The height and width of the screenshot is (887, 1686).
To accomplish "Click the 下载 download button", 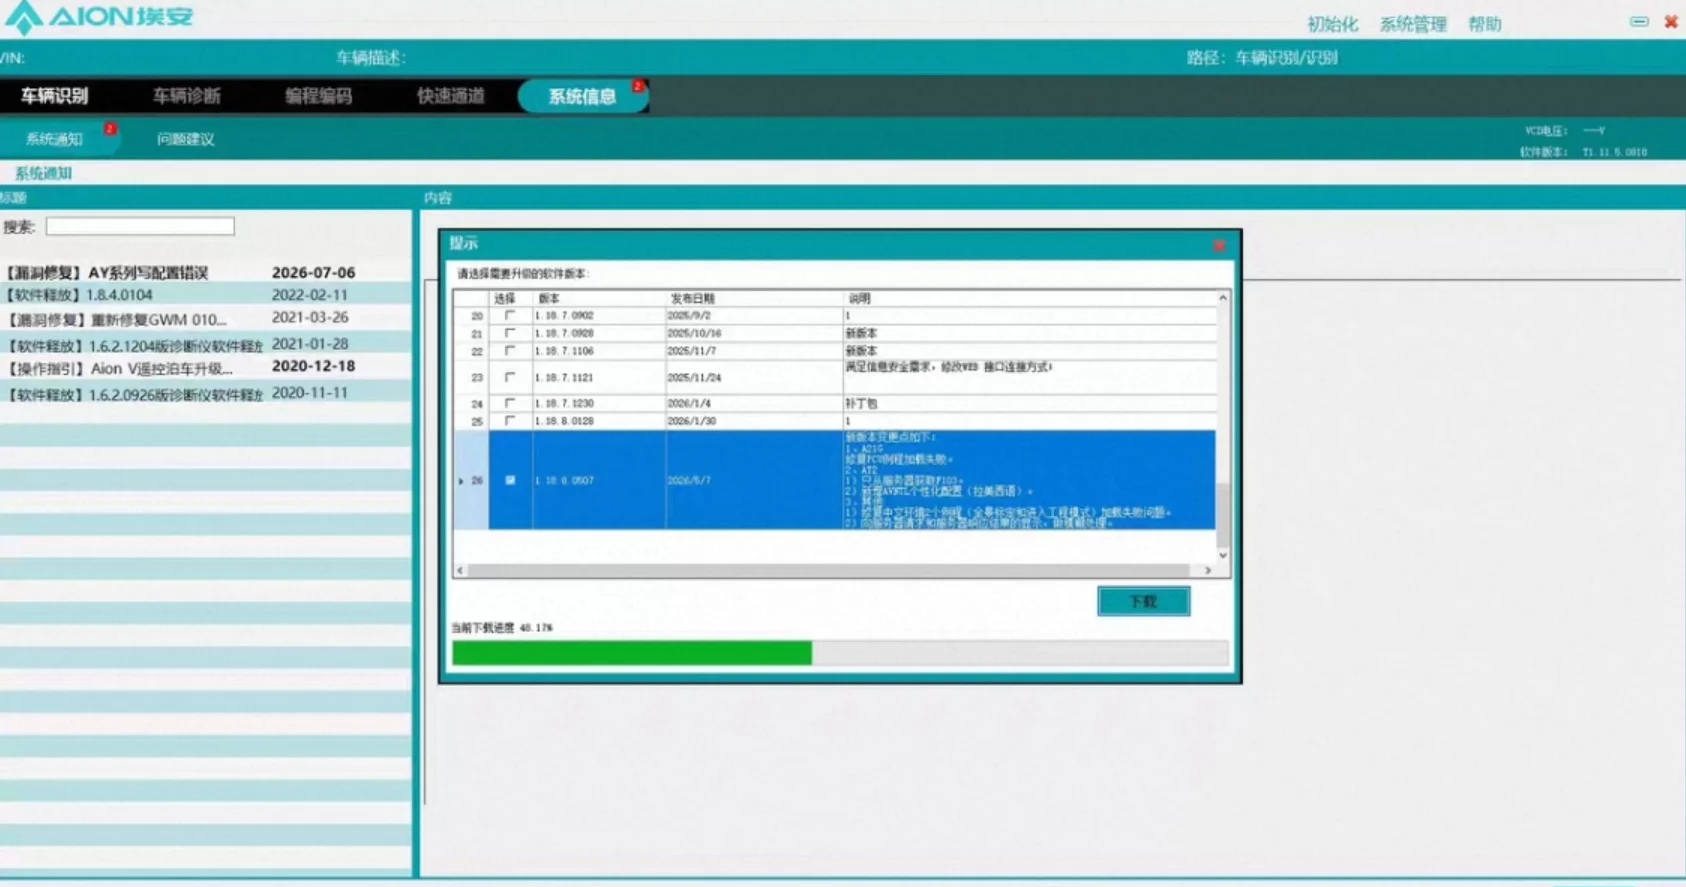I will [x=1143, y=601].
